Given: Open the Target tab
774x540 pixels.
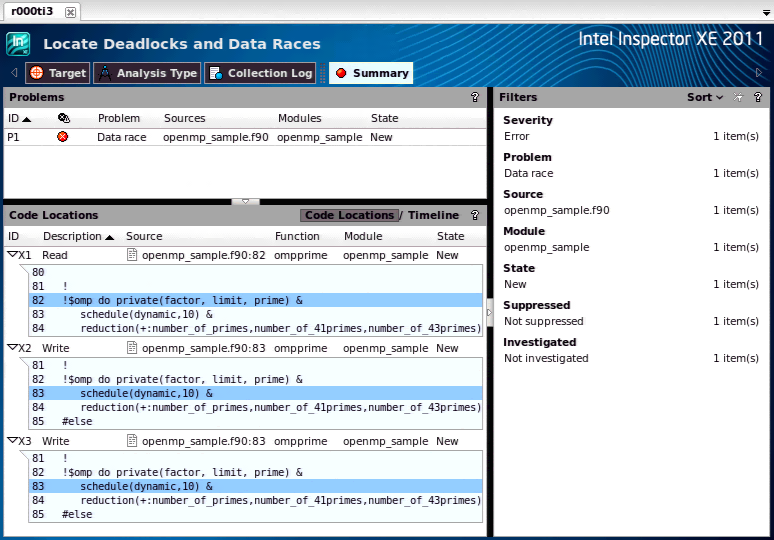Looking at the screenshot, I should coord(57,73).
